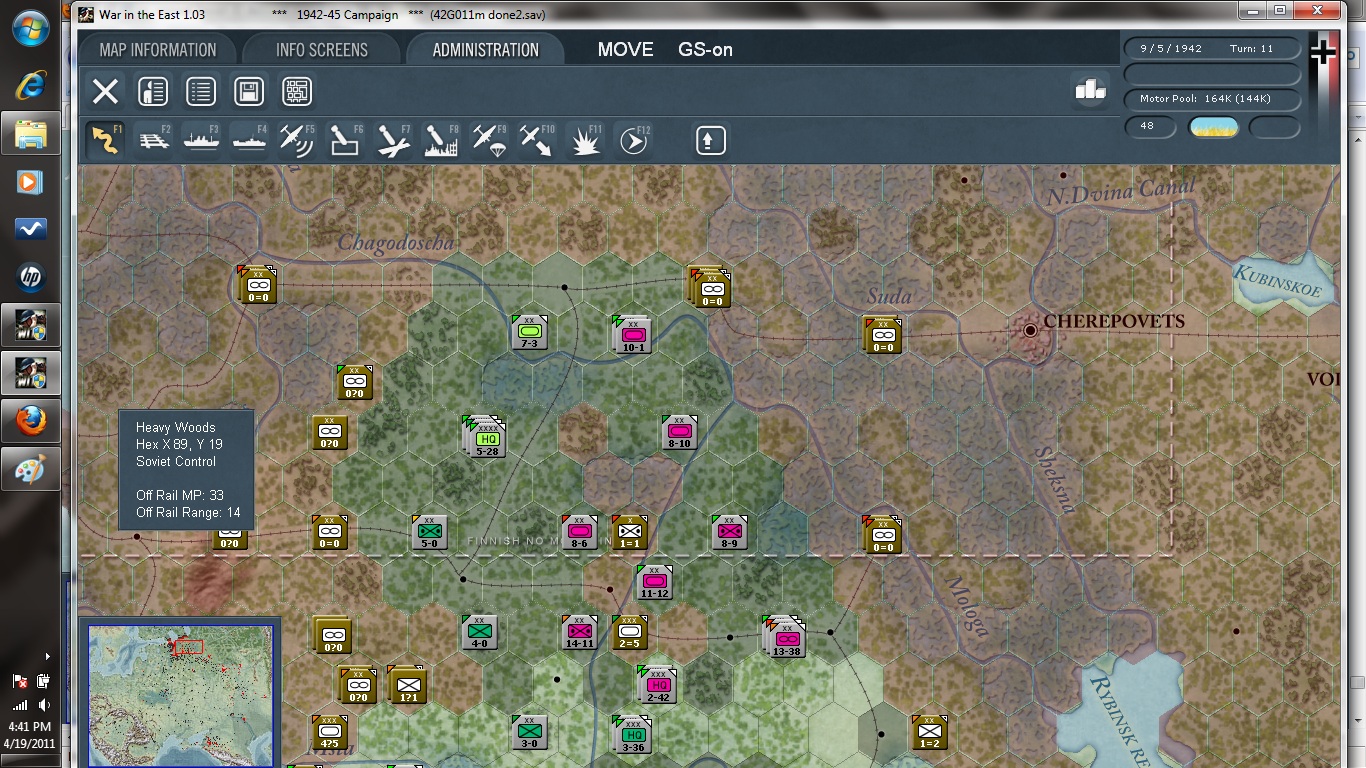Click the grid-pattern icon next to save

pyautogui.click(x=297, y=92)
